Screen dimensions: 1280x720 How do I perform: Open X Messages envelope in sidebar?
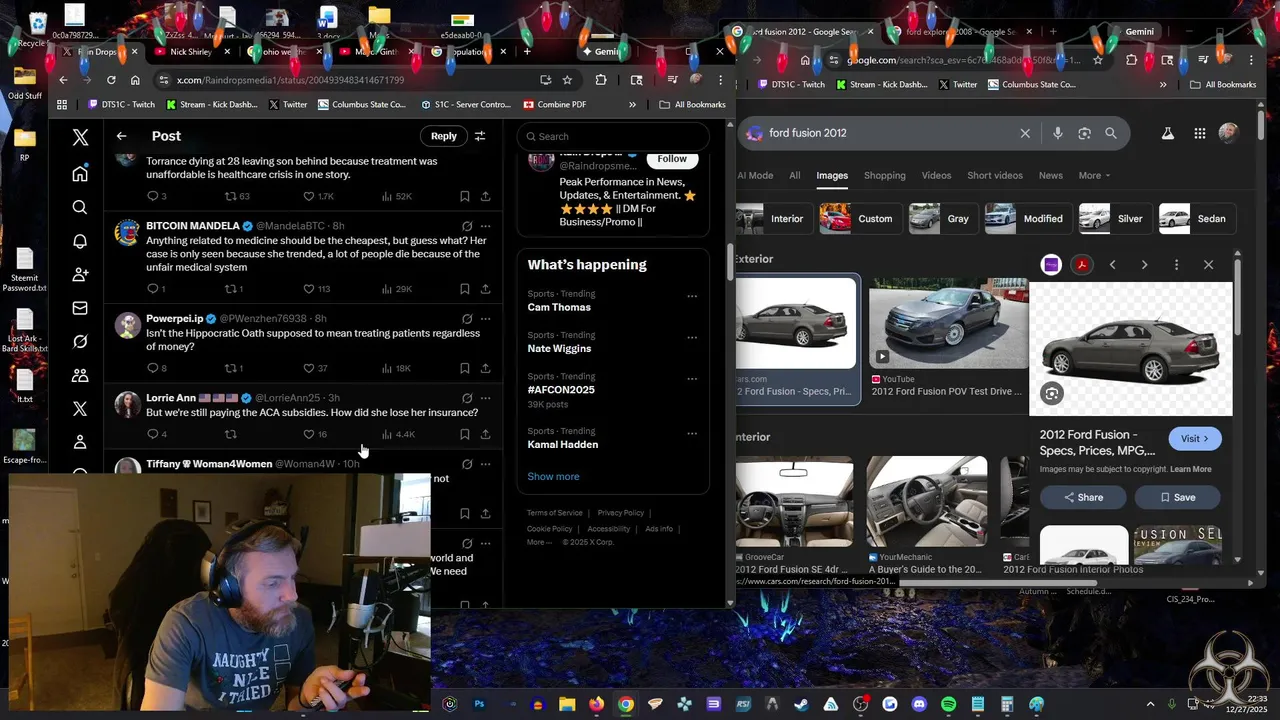(x=80, y=308)
